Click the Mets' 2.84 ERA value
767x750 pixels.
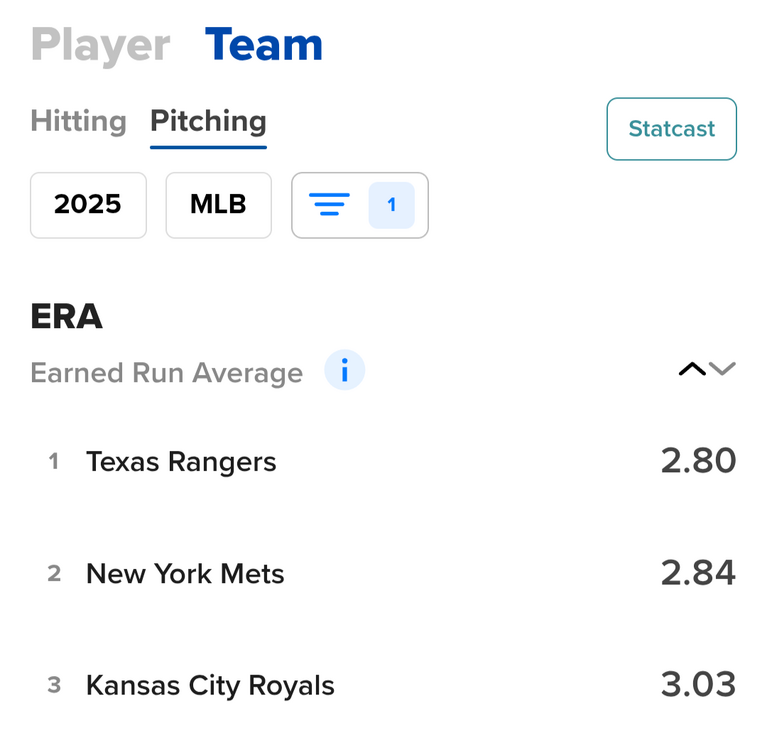698,573
